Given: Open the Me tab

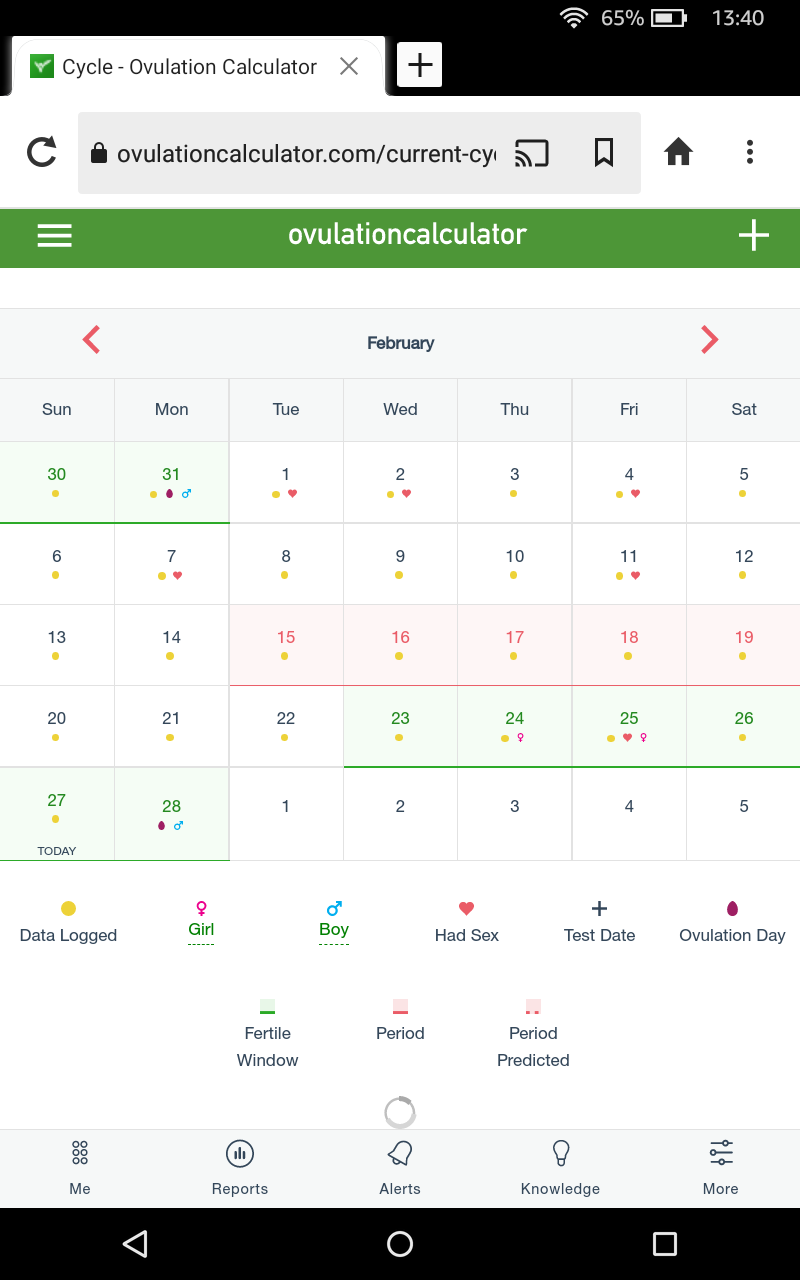Looking at the screenshot, I should click(80, 1167).
